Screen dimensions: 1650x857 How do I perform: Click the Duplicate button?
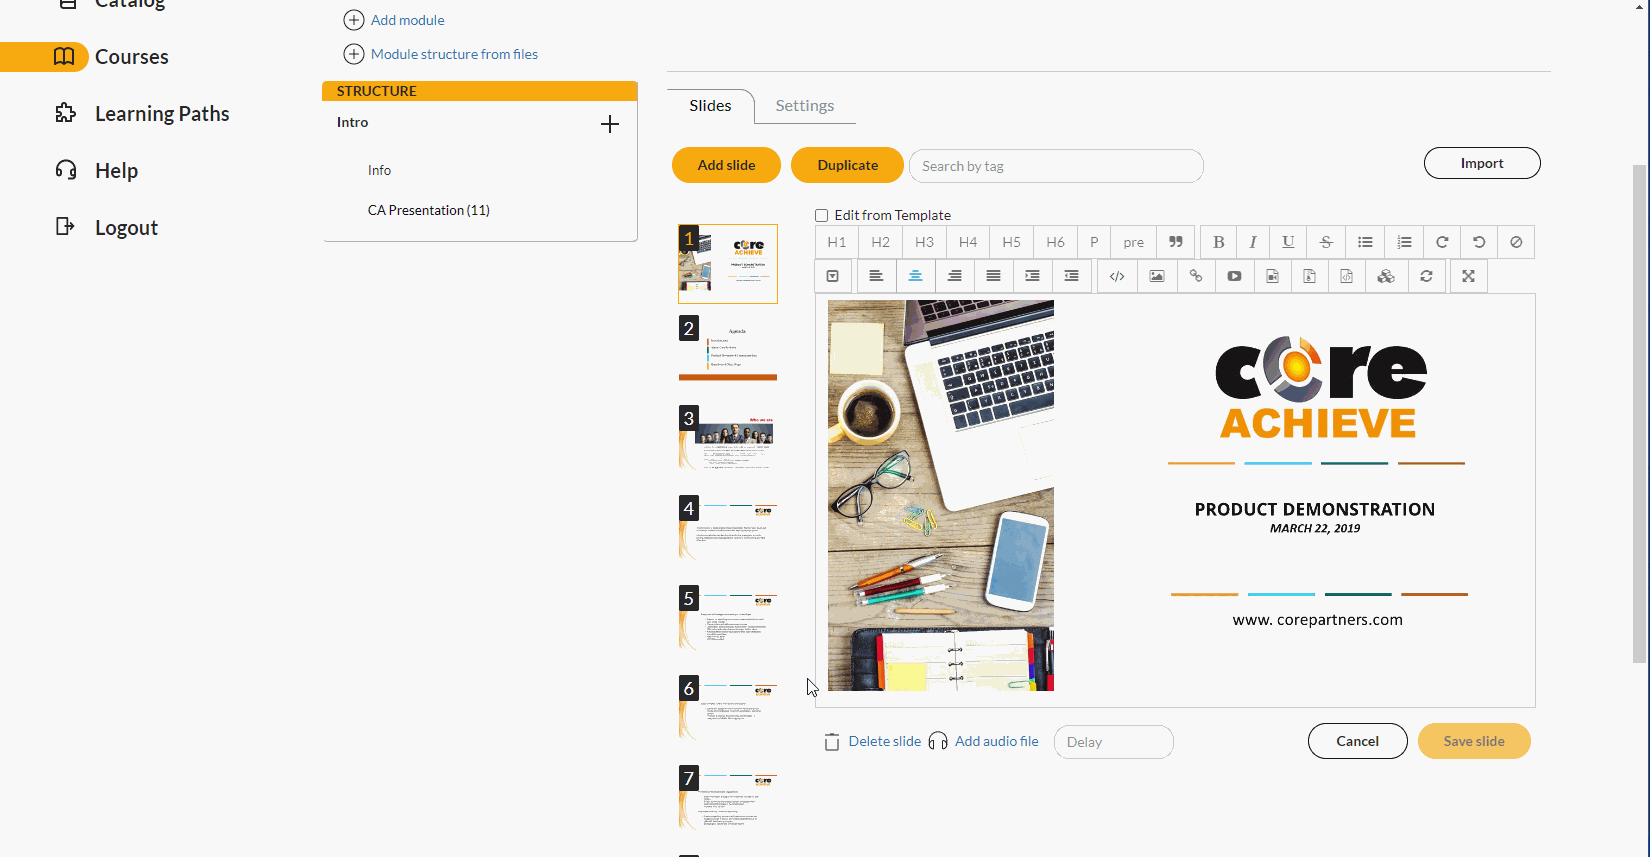pyautogui.click(x=847, y=165)
